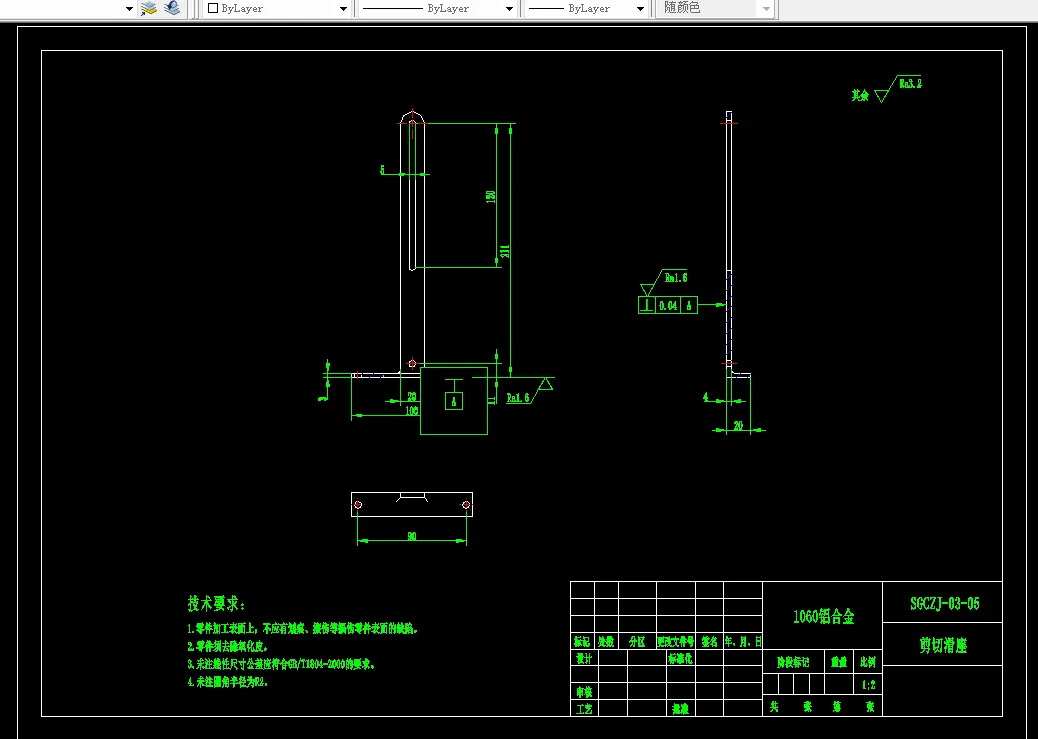Click the 0.04 perpendicularity tolerance value
The width and height of the screenshot is (1038, 739).
(668, 305)
